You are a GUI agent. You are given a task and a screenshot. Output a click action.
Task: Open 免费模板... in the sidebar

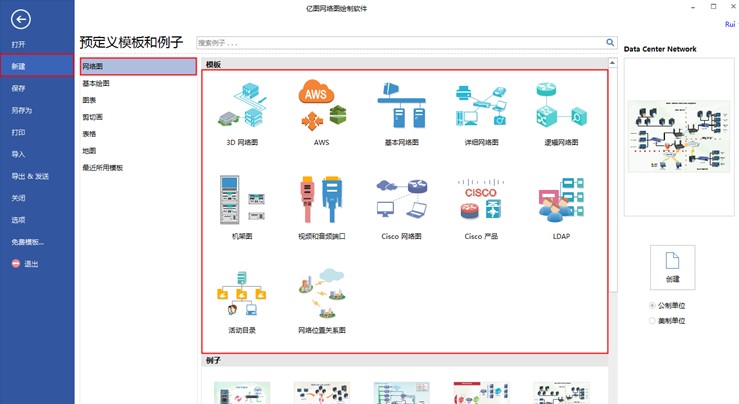coord(27,242)
